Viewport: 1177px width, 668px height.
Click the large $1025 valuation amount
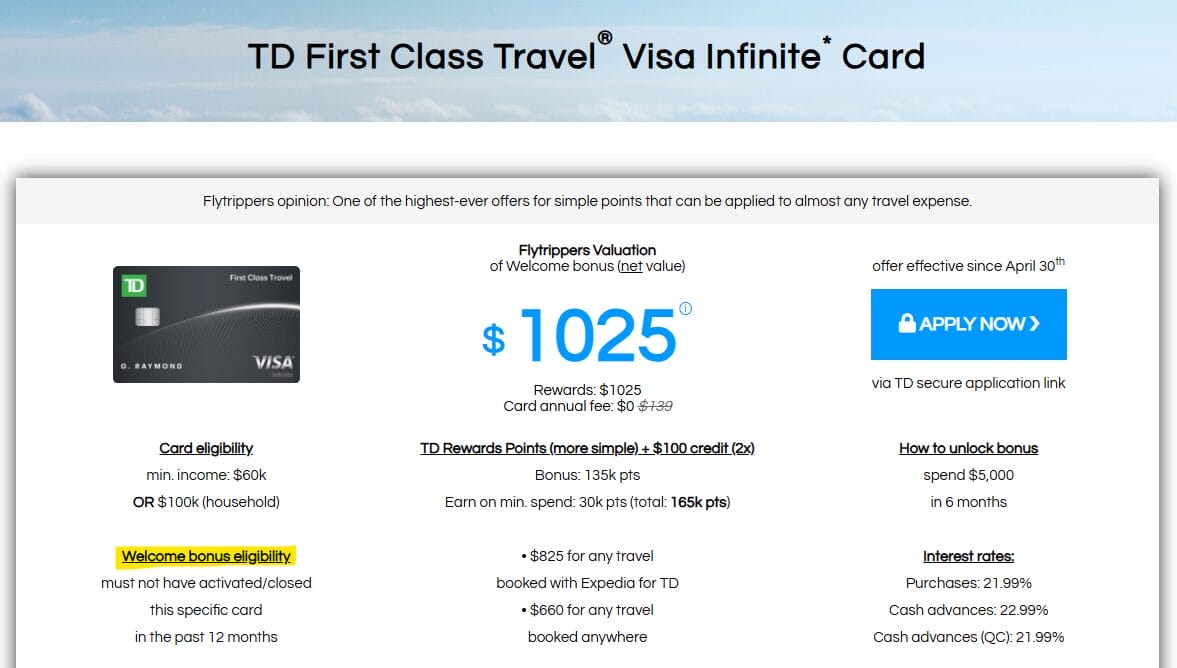pos(597,335)
